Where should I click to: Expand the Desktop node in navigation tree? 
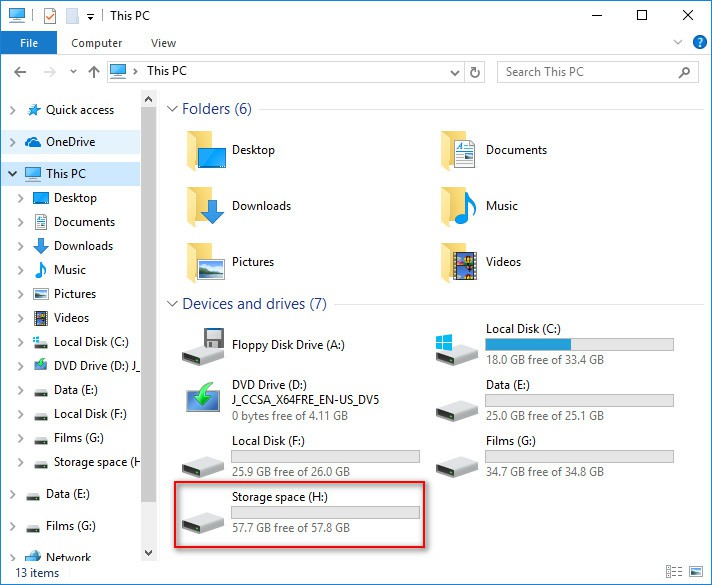click(20, 198)
